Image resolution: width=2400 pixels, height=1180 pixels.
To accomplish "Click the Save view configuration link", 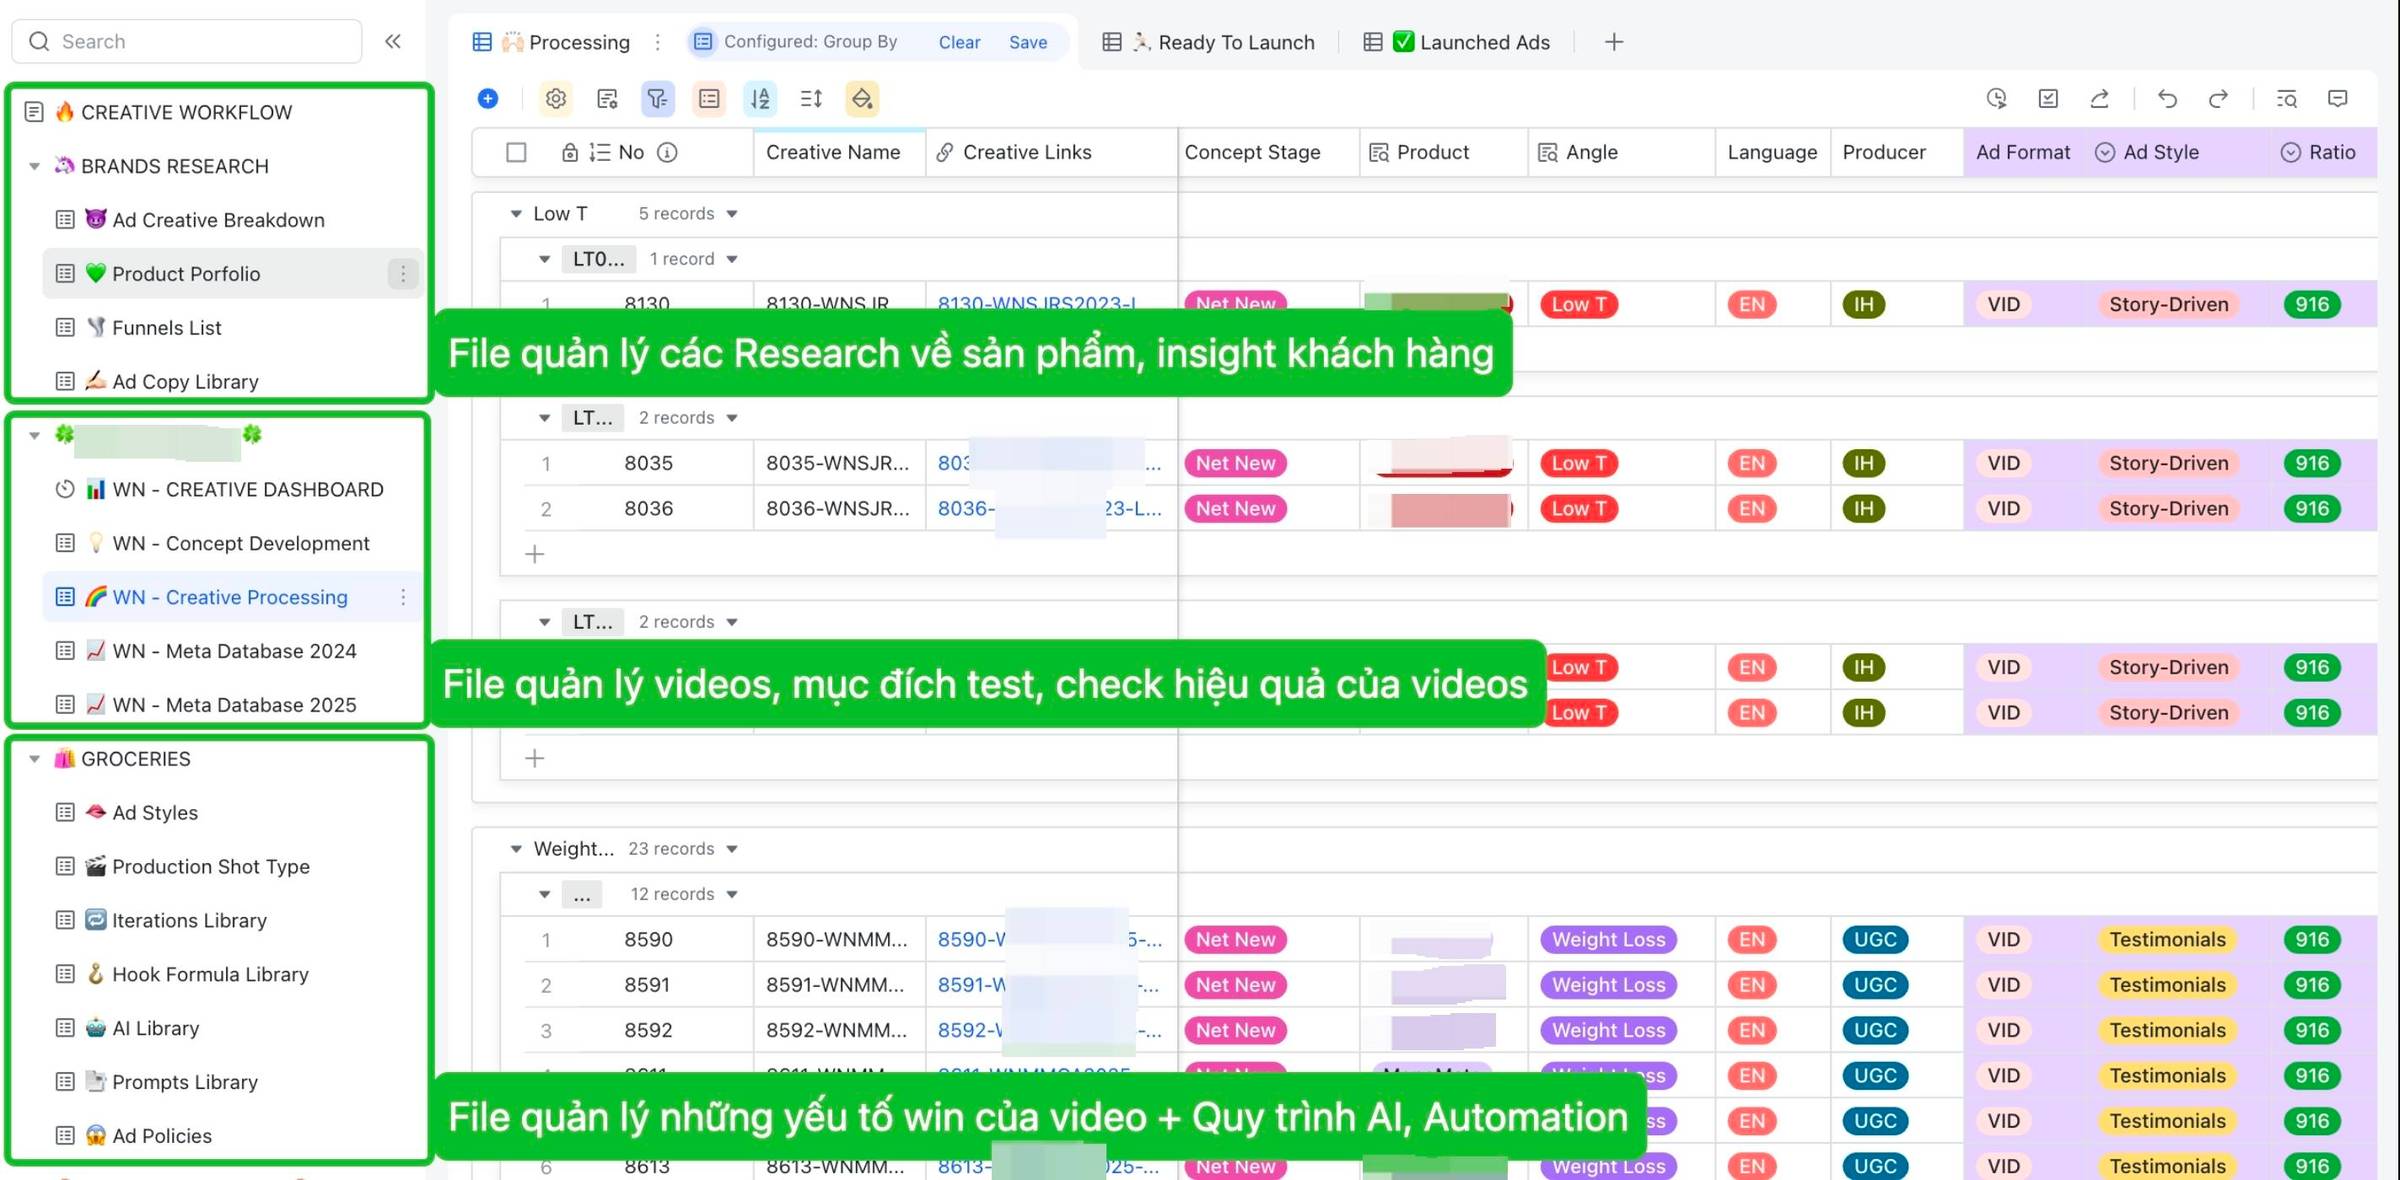I will coord(1027,42).
